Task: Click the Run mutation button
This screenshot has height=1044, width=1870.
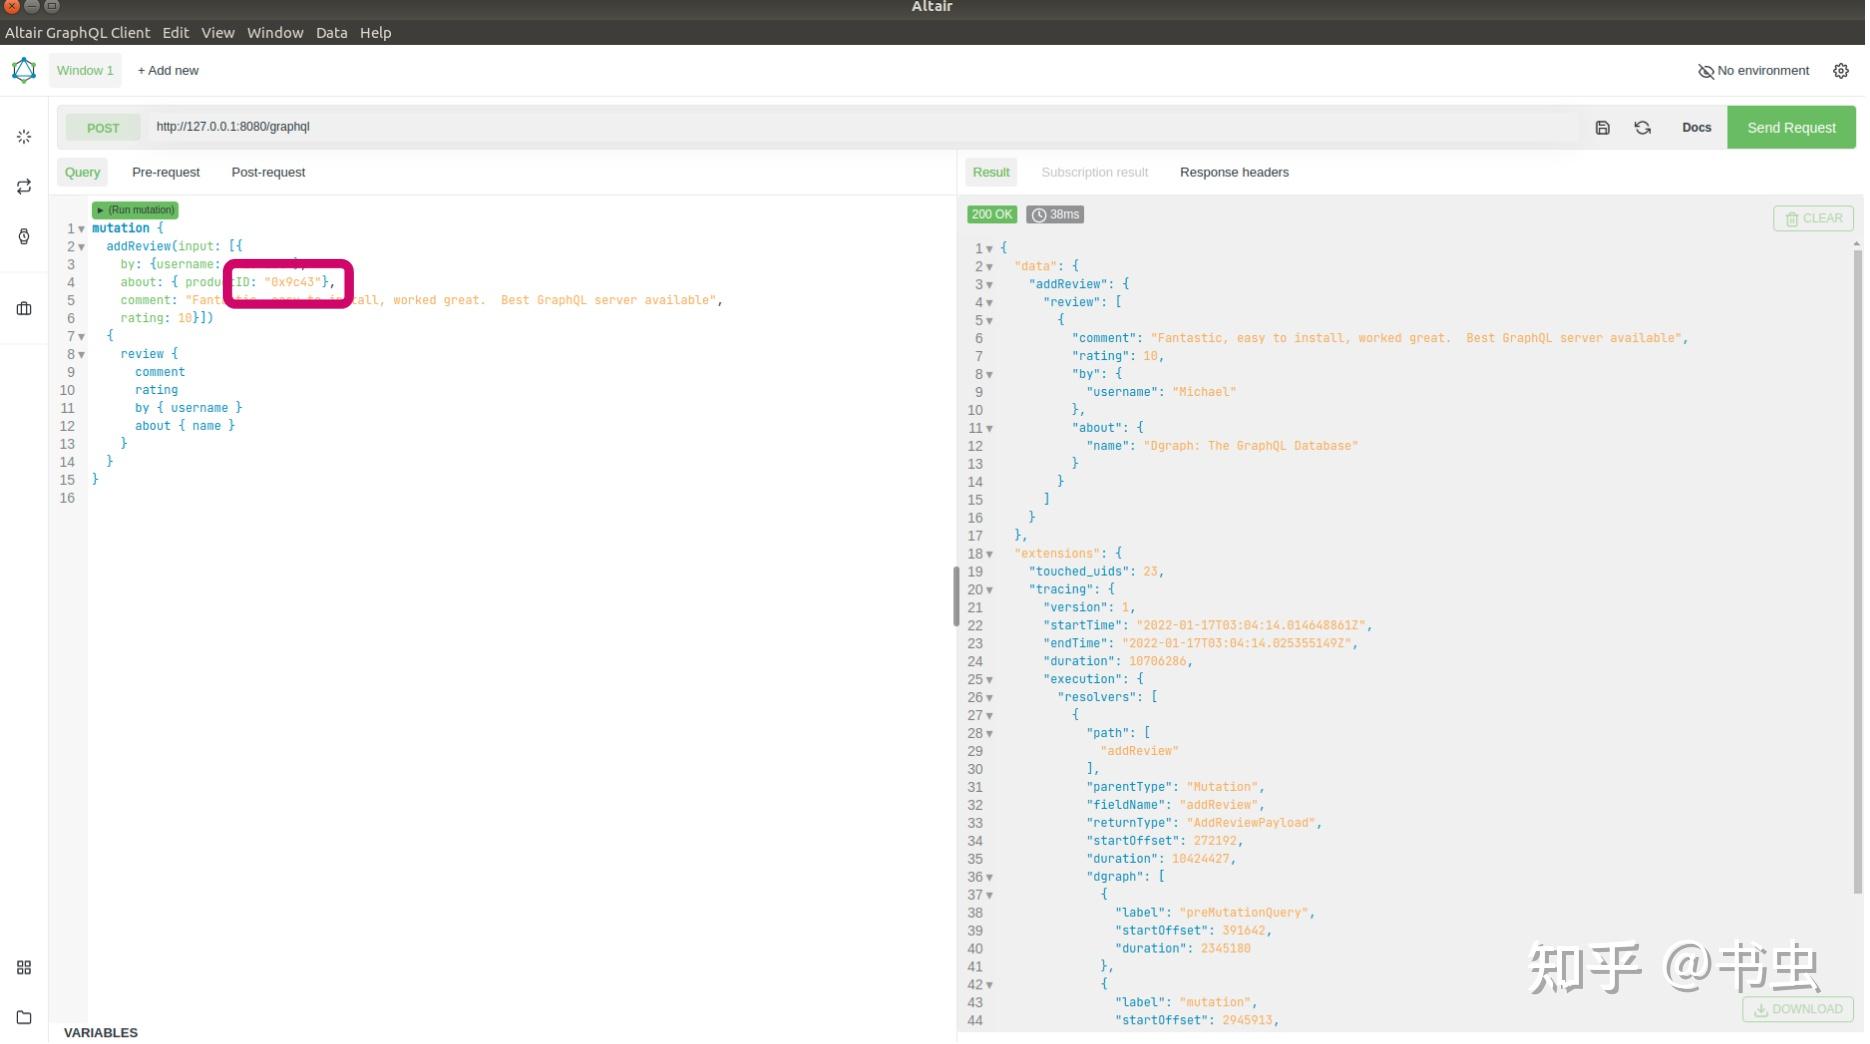Action: click(135, 210)
